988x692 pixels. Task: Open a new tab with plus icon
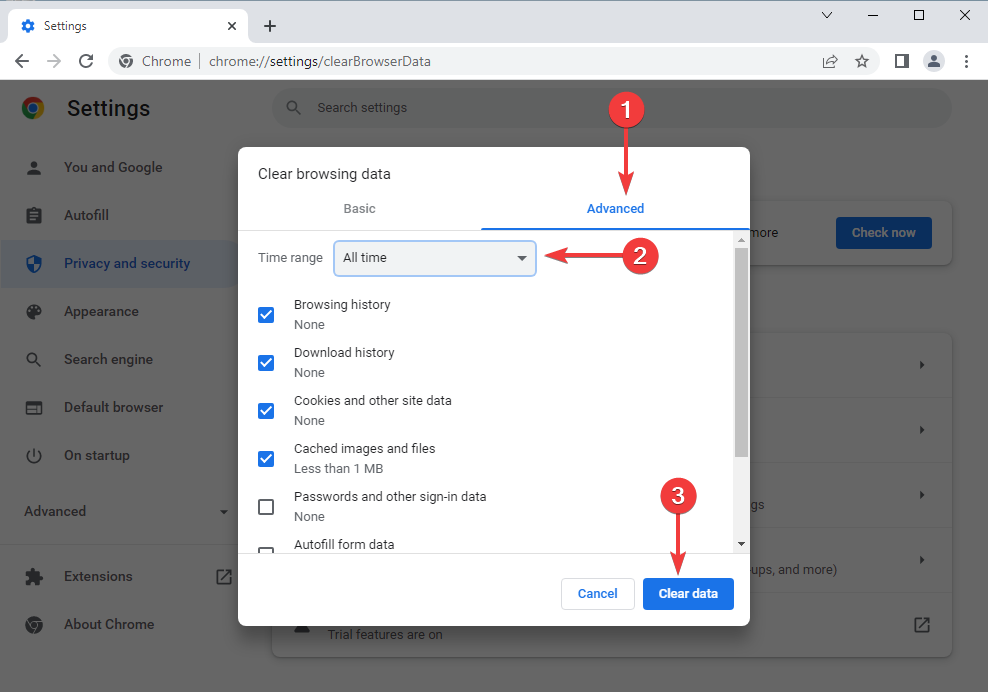pyautogui.click(x=270, y=26)
